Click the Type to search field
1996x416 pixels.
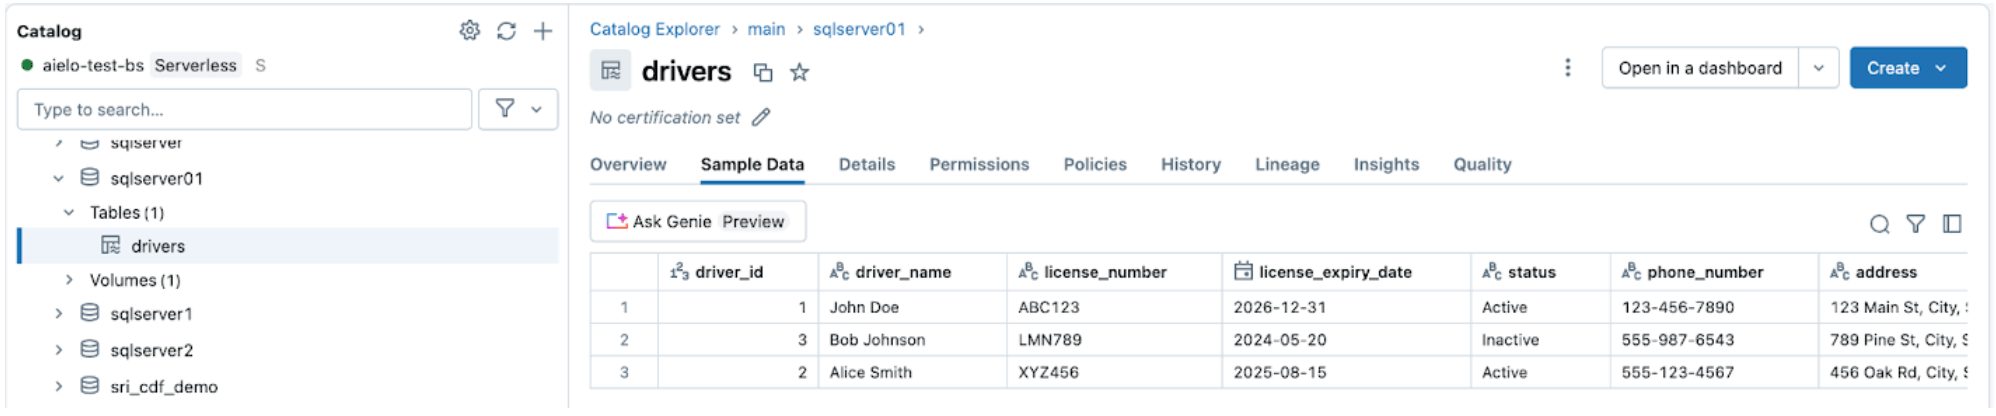(x=244, y=109)
